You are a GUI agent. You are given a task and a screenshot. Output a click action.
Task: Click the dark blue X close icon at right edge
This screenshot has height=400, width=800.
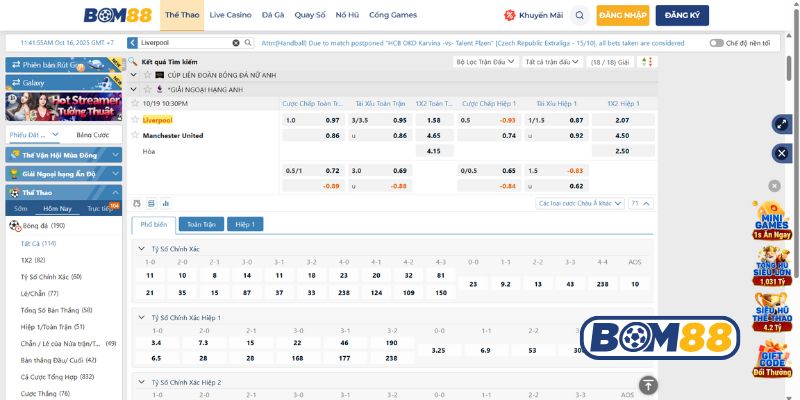tap(782, 153)
